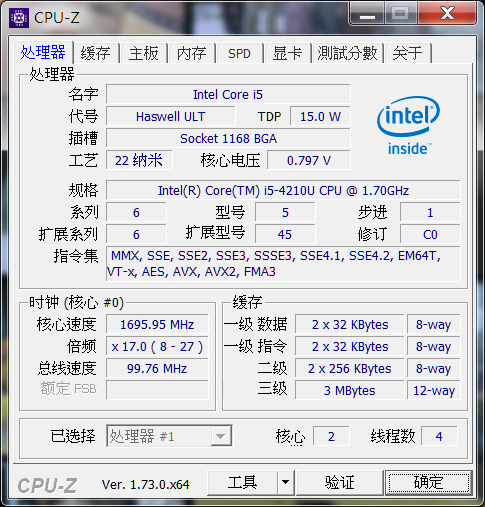Viewport: 485px width, 507px height.
Task: Click the 型号 value 5
Action: point(285,212)
